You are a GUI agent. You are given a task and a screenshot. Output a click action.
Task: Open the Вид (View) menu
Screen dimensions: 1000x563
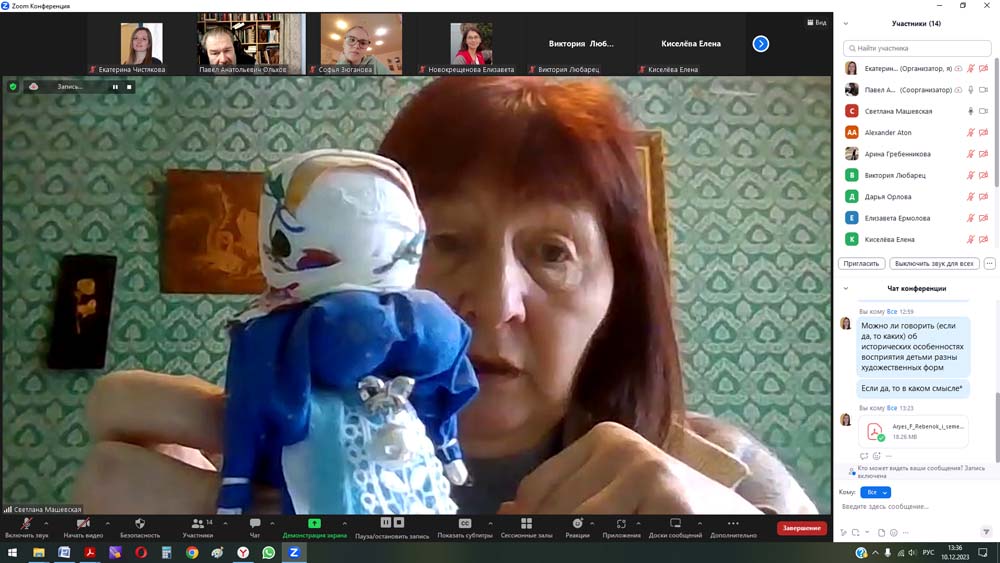pos(817,22)
